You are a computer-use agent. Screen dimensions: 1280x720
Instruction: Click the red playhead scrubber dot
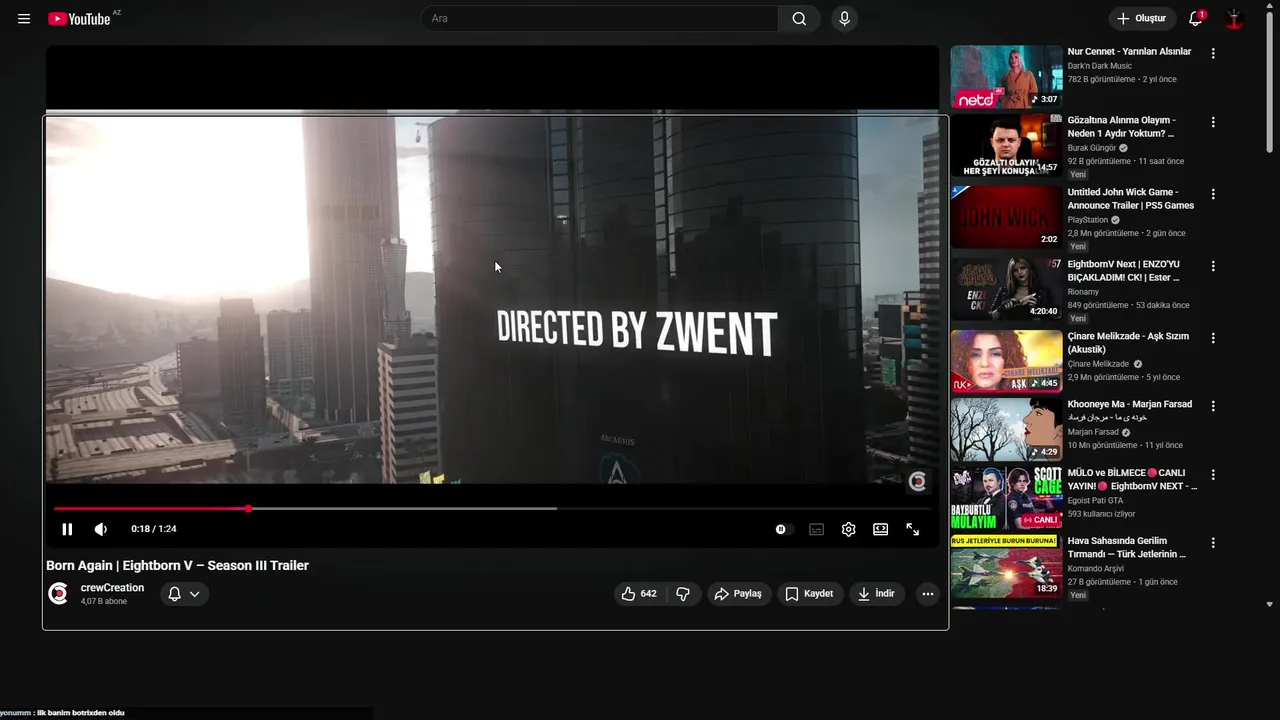[x=248, y=508]
